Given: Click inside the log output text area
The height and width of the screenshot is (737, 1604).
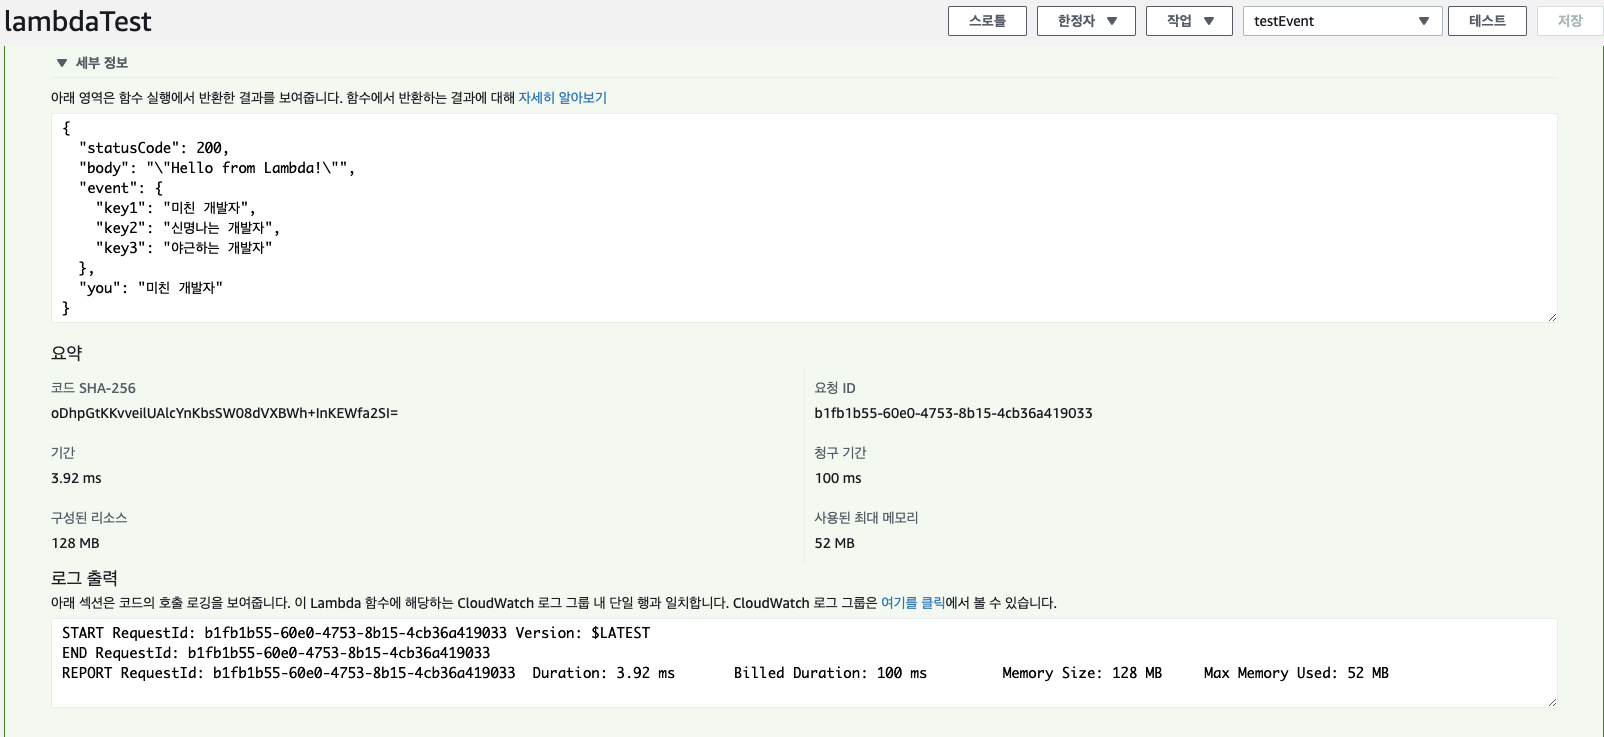Looking at the screenshot, I should [804, 663].
